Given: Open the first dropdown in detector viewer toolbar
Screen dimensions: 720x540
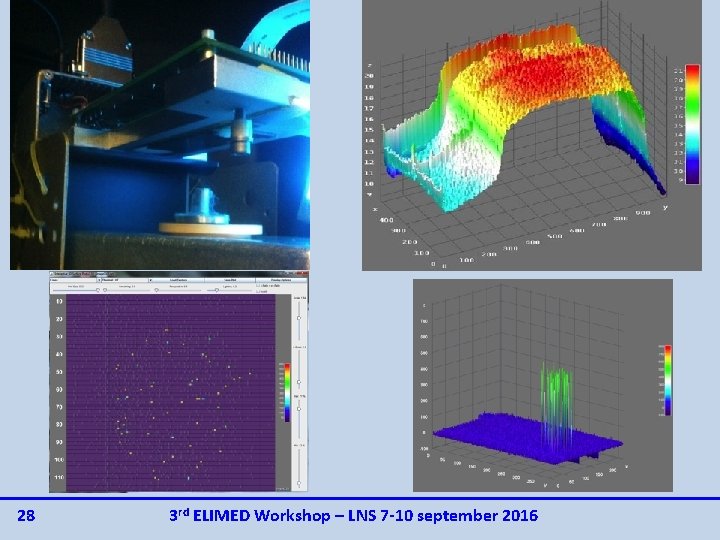Looking at the screenshot, I should click(x=75, y=280).
